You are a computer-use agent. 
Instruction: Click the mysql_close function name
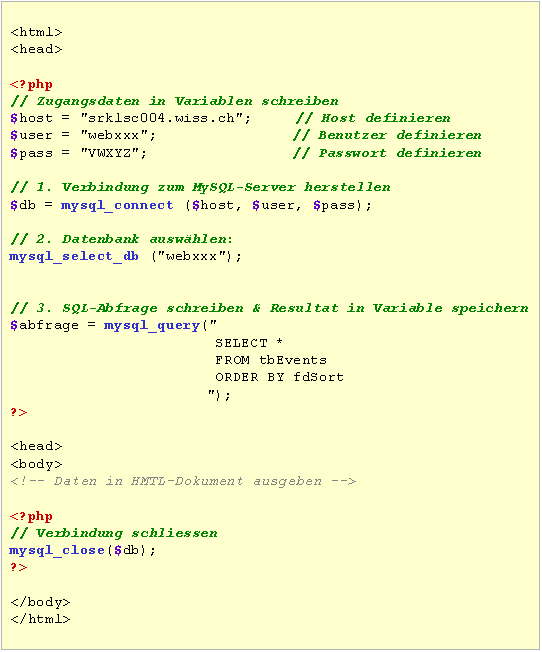(57, 550)
